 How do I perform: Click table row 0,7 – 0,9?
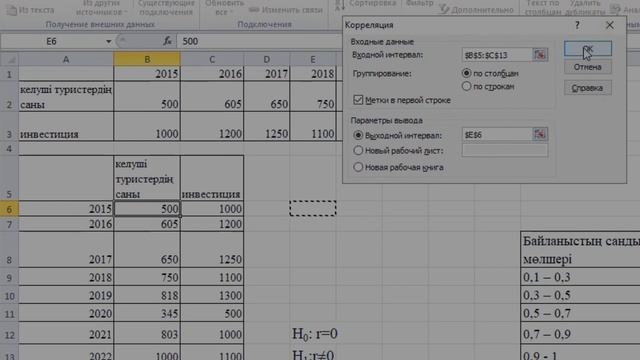580,334
